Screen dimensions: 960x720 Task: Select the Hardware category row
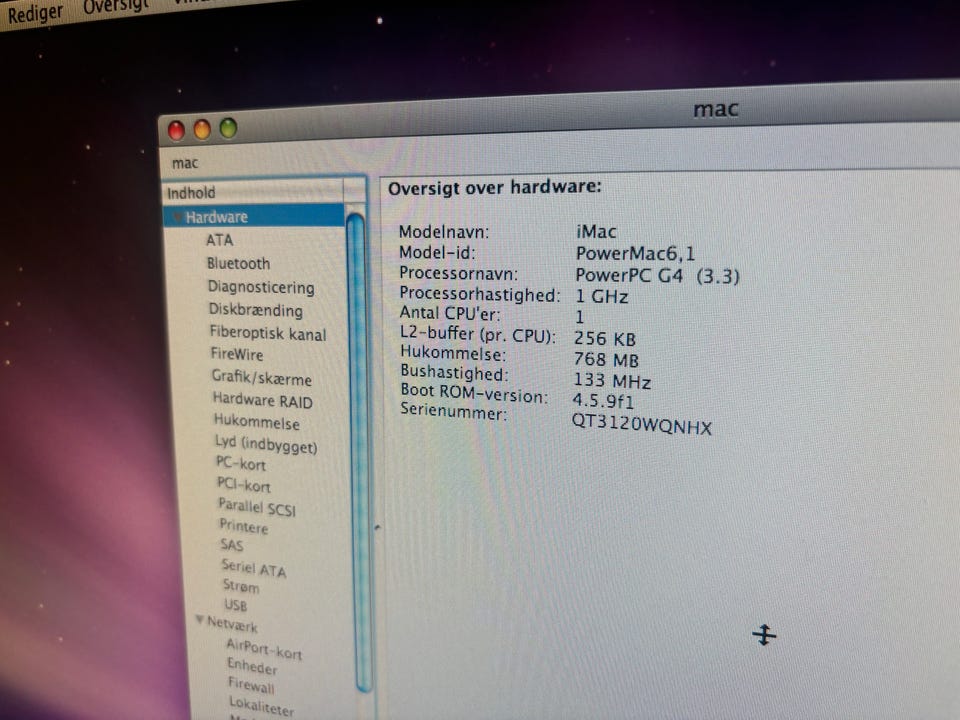(x=254, y=216)
